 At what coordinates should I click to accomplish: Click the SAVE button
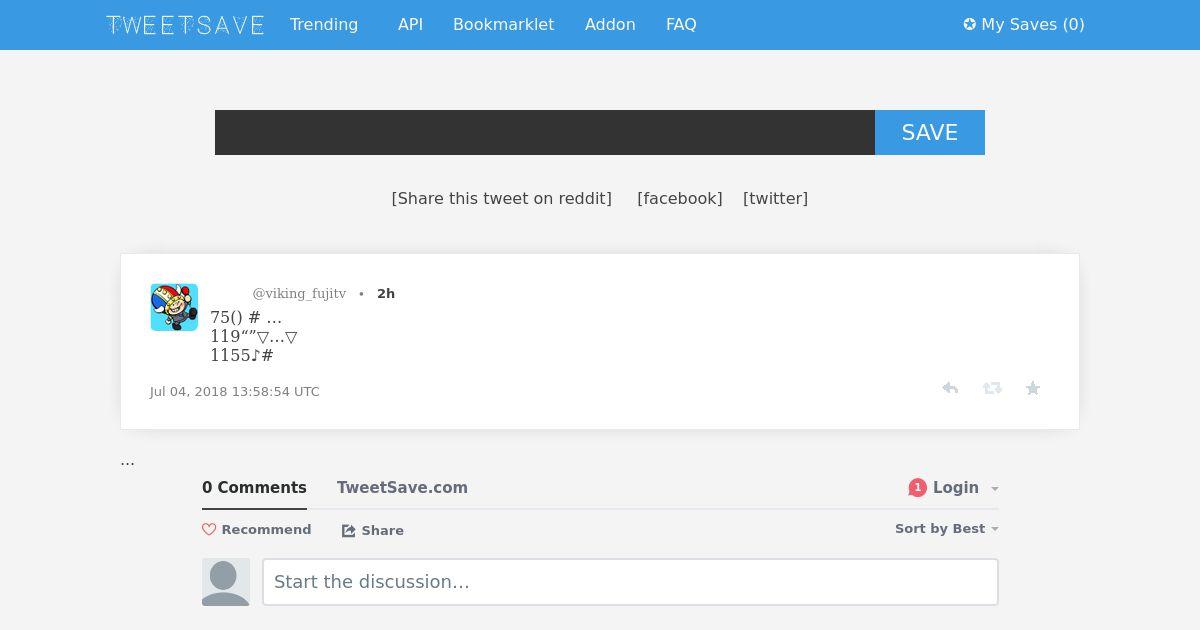930,132
